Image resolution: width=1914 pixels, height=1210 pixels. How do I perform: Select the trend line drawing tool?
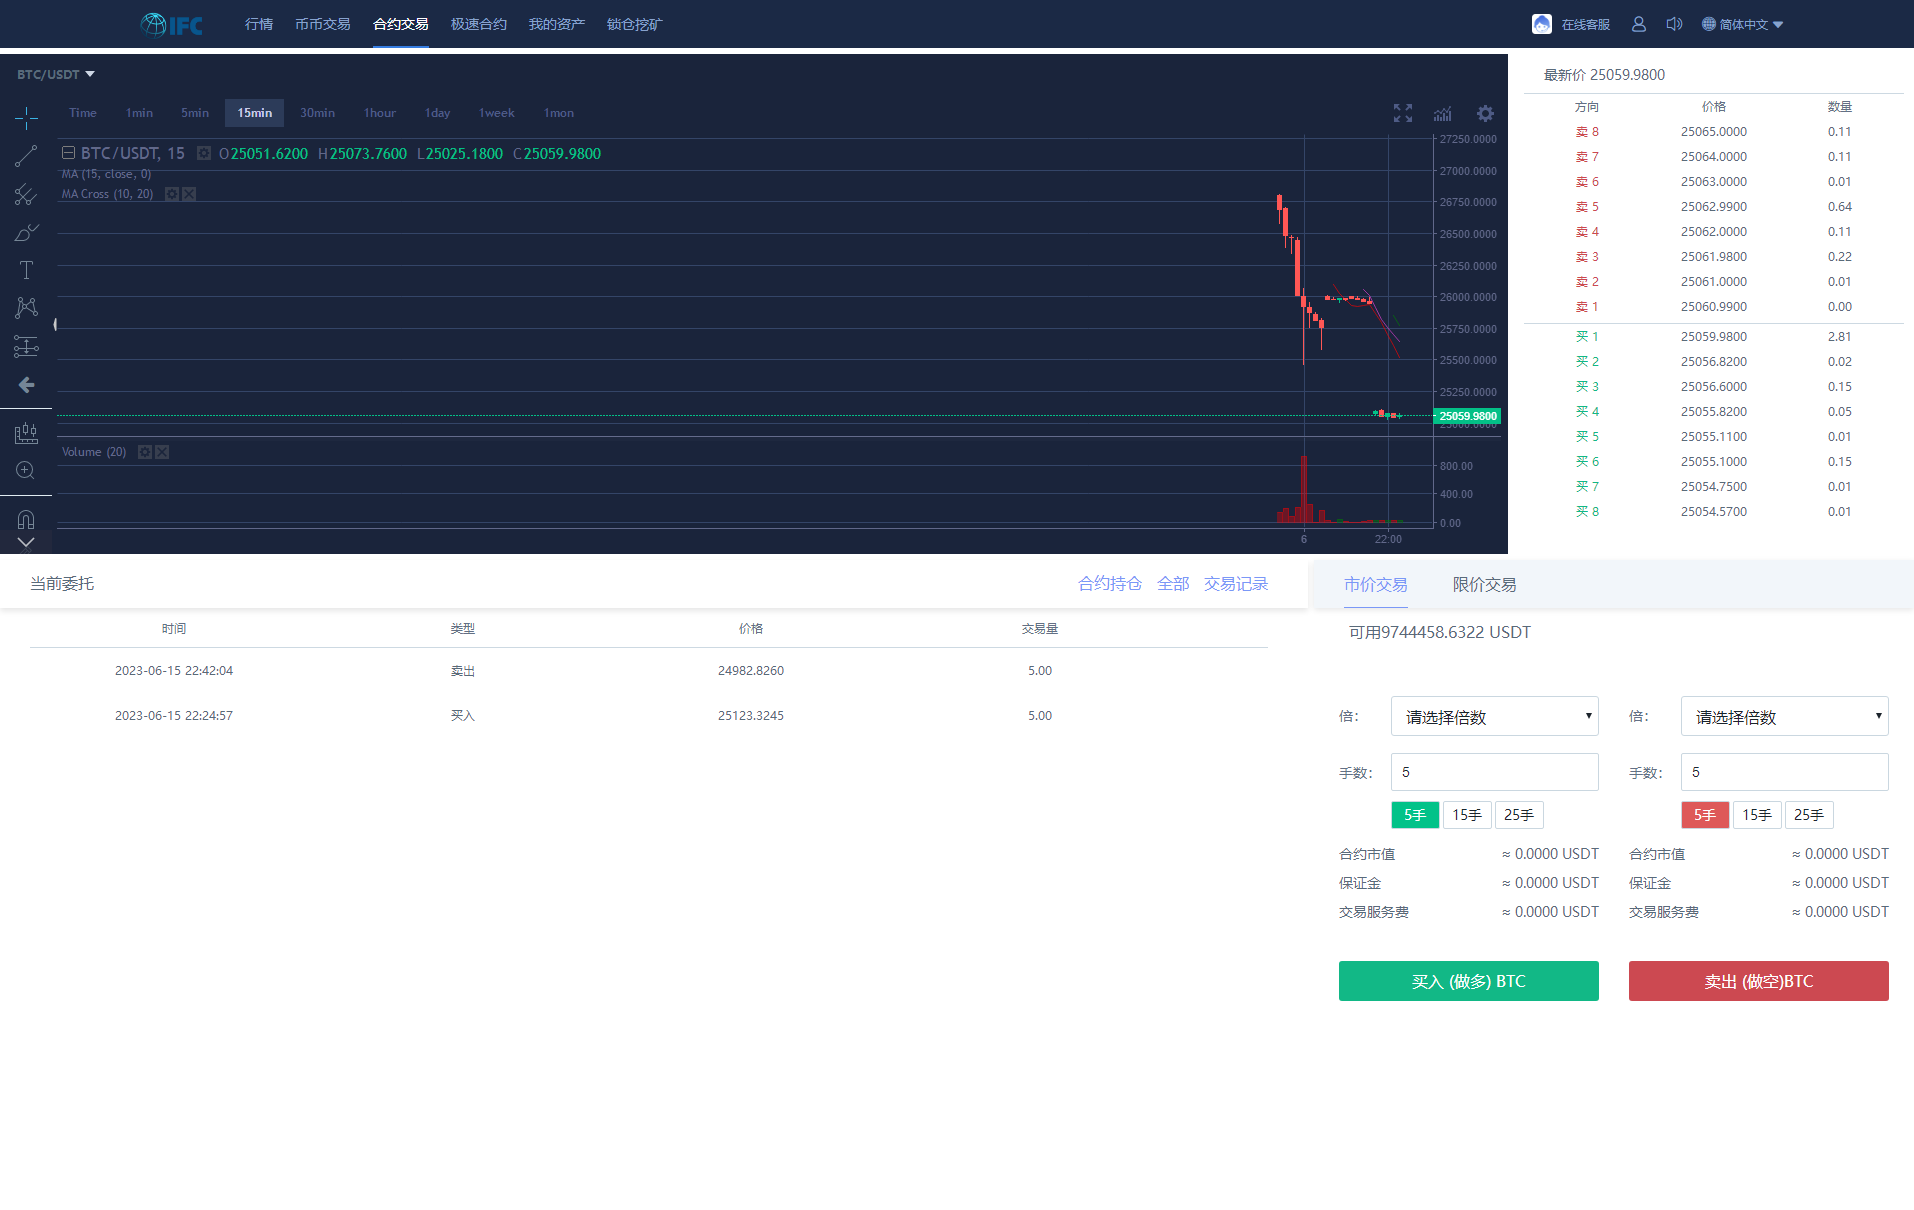26,156
